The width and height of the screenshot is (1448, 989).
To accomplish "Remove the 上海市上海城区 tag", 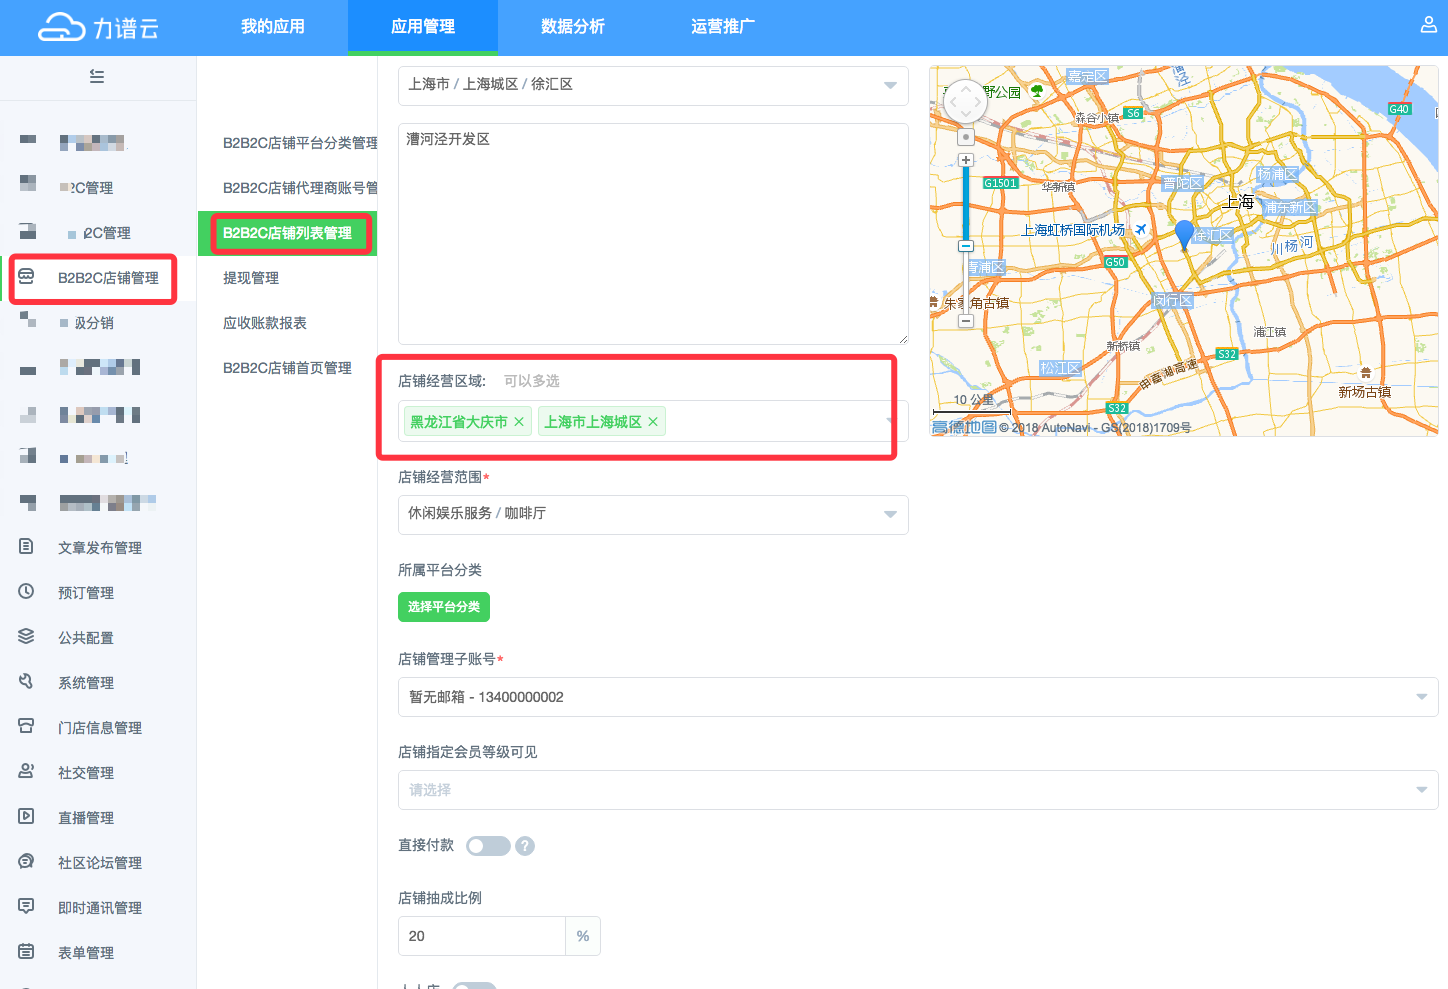I will pos(653,422).
